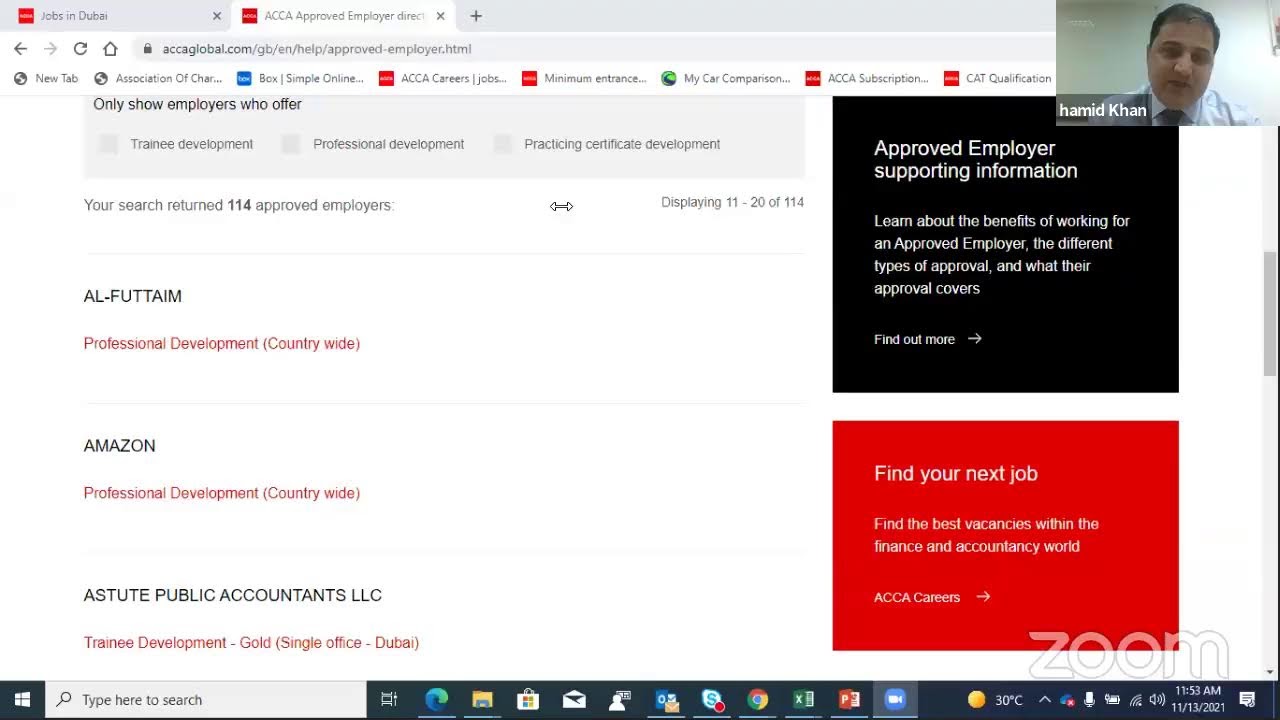1280x720 pixels.
Task: Open AL-FUTTAIM Professional Development link
Action: click(222, 343)
